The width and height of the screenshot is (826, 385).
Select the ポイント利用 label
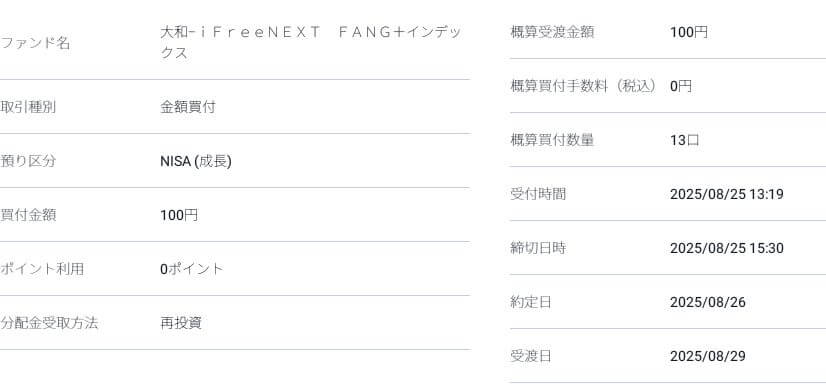[x=42, y=269]
